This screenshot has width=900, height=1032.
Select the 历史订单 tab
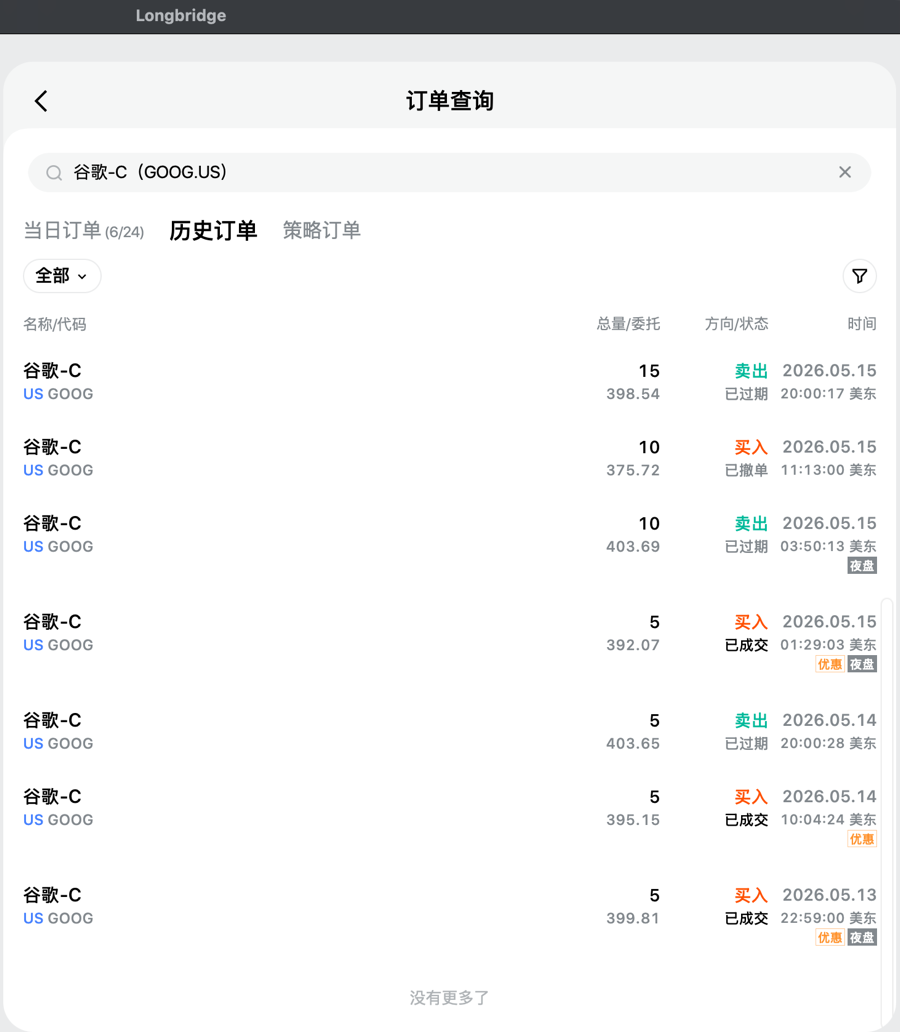click(213, 230)
